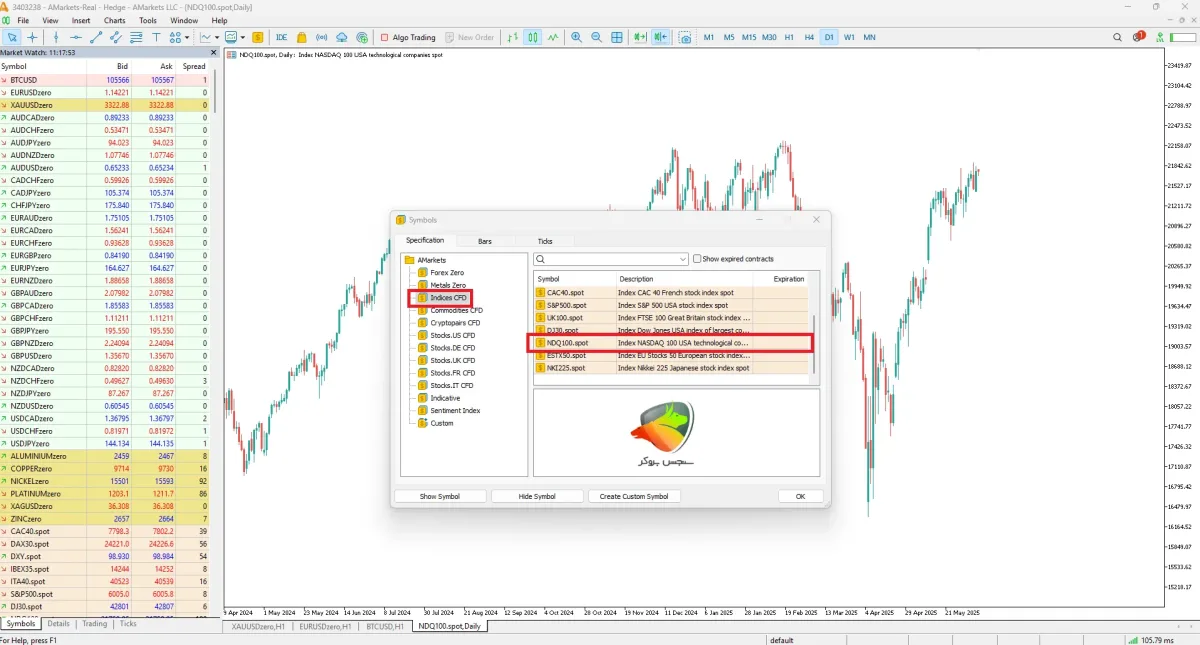The image size is (1200, 645).
Task: Choose the Fibonacci retracement tool
Action: point(137,37)
